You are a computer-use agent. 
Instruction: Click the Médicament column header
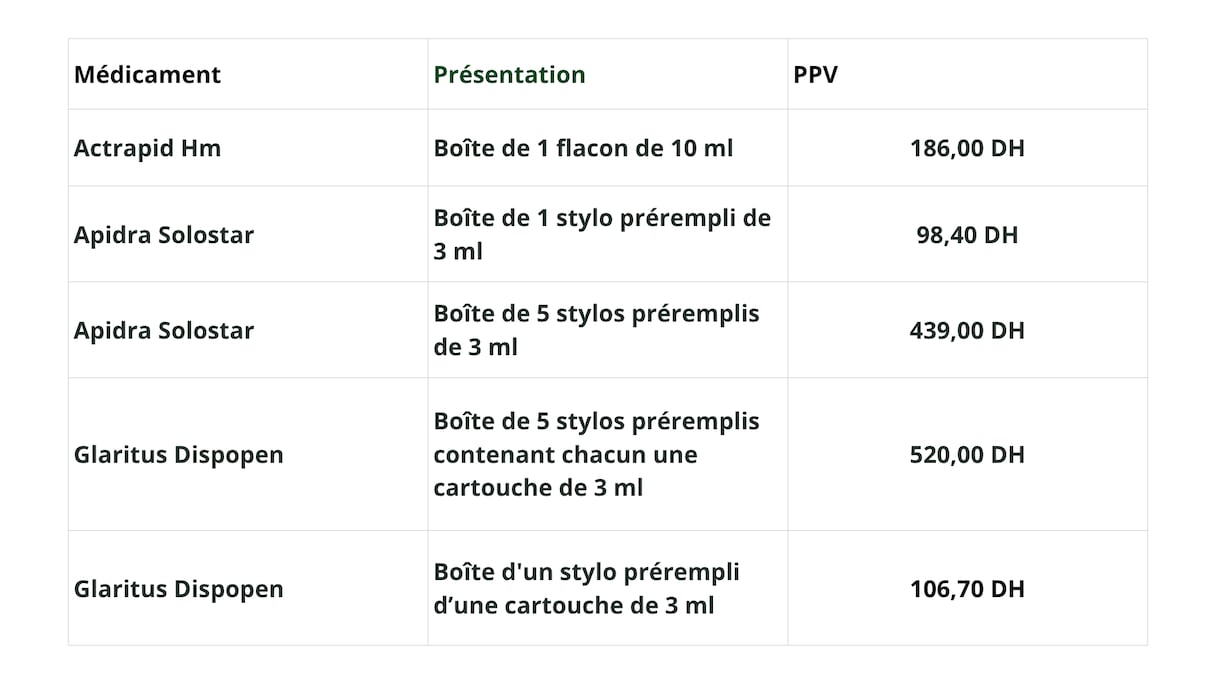click(x=147, y=74)
